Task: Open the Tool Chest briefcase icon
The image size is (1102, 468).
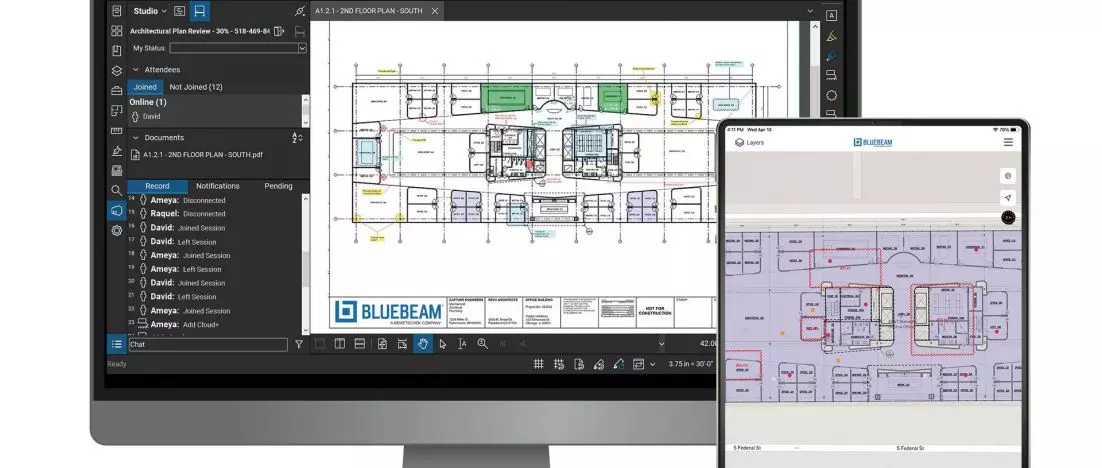Action: tap(117, 91)
